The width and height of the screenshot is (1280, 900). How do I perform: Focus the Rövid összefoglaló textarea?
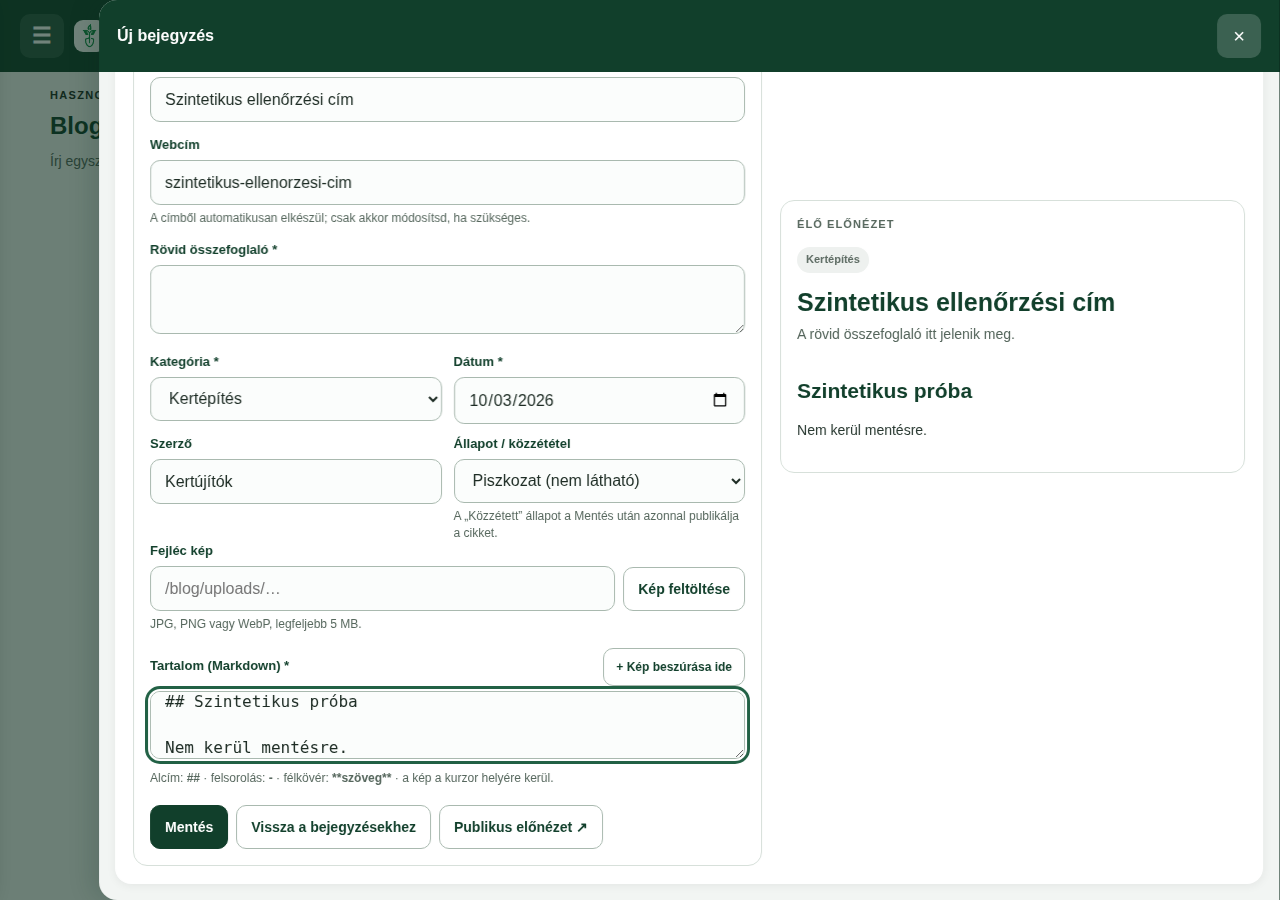pyautogui.click(x=447, y=299)
